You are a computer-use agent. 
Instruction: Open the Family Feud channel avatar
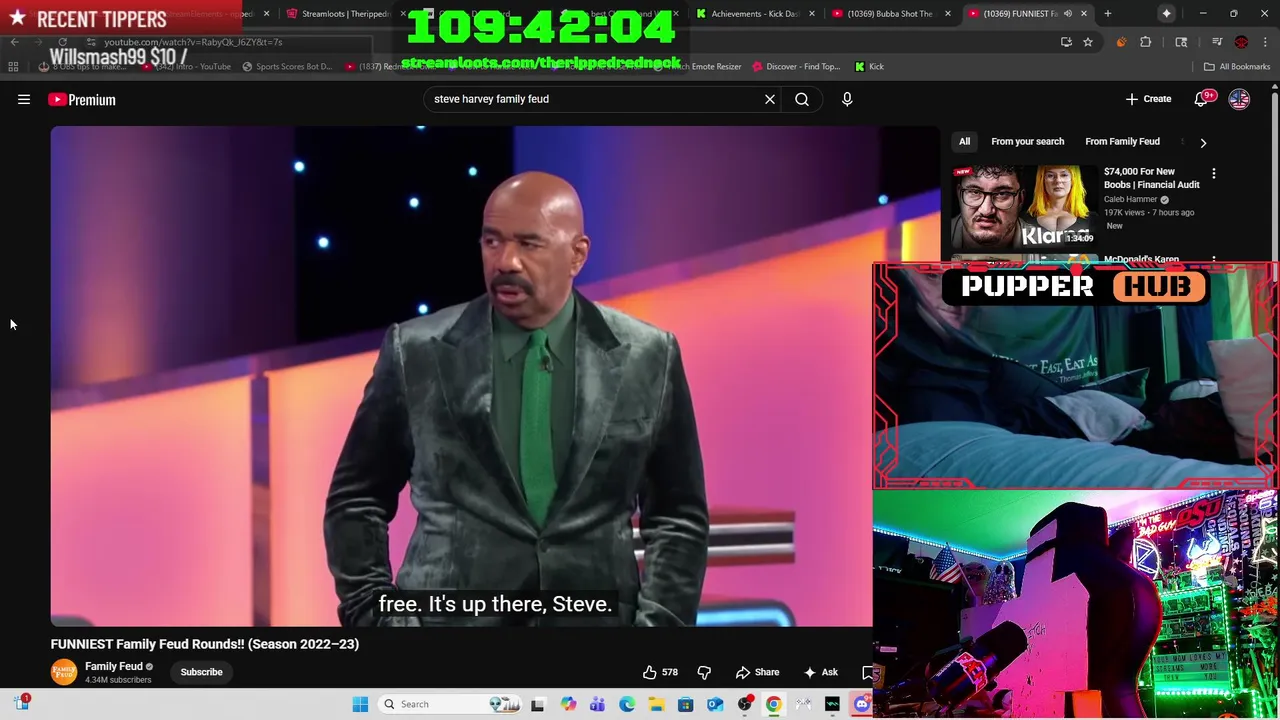tap(64, 672)
